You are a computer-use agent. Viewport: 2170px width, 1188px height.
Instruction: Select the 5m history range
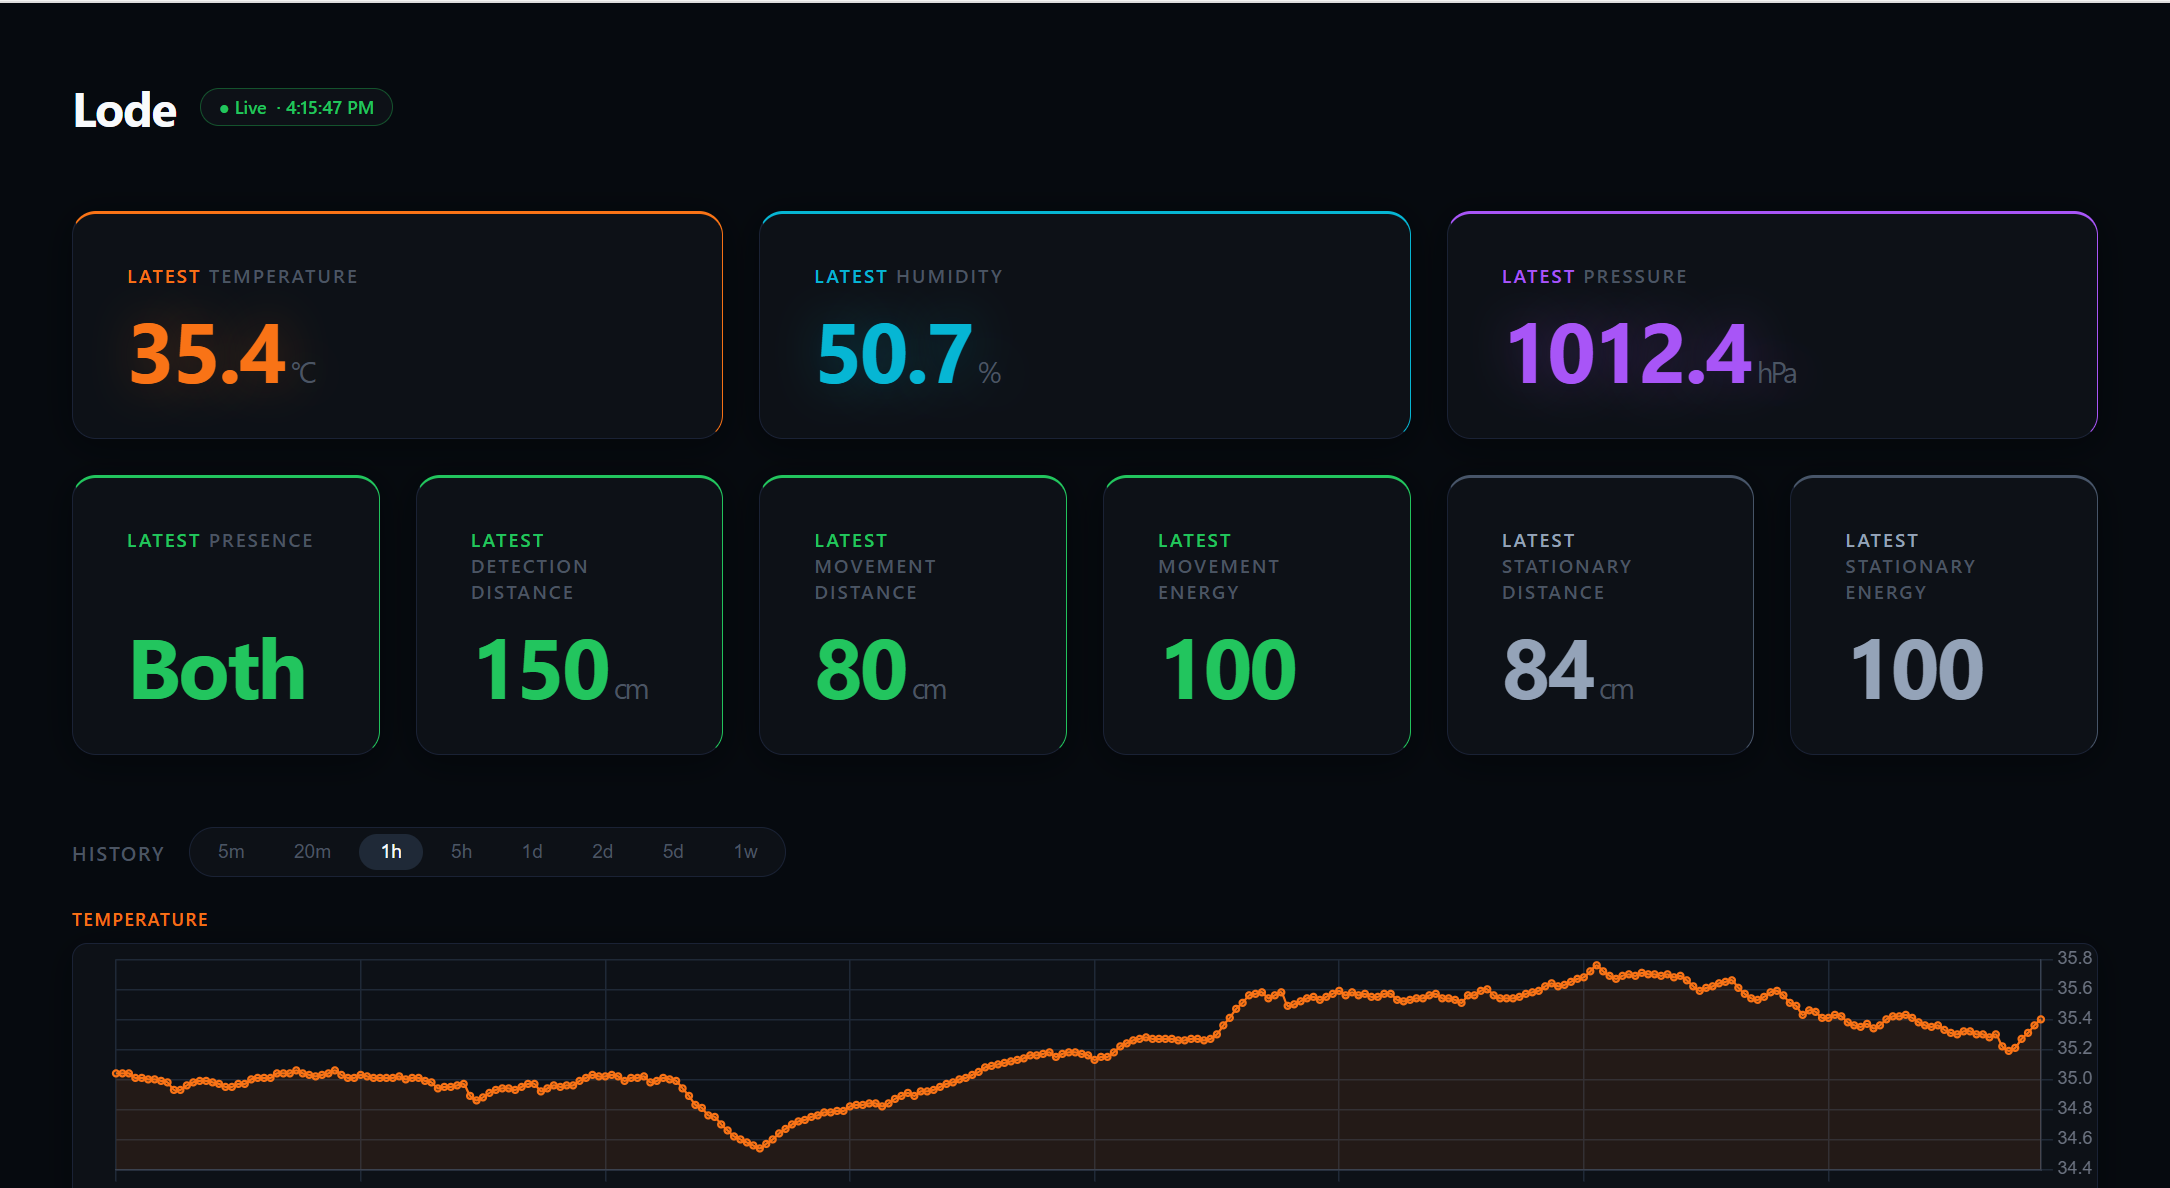click(231, 852)
